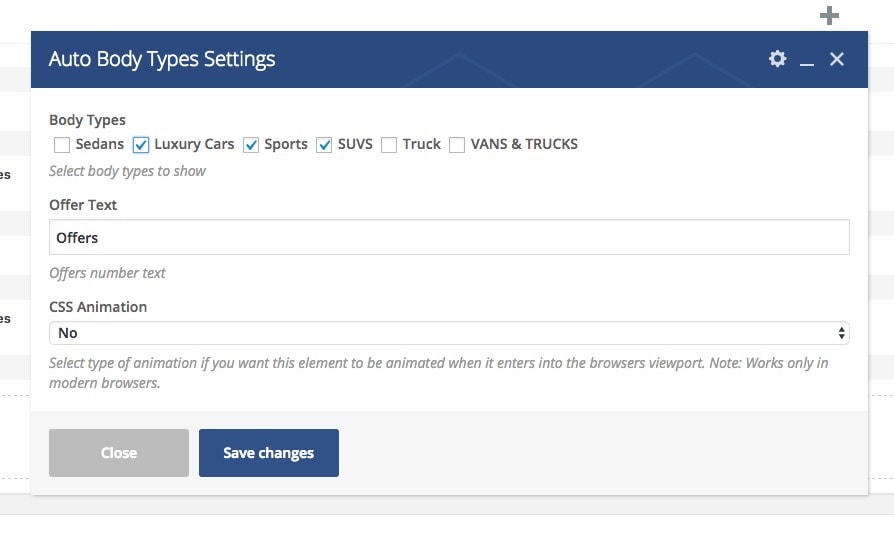Minimize the Auto Body Types Settings panel
Image resolution: width=894 pixels, height=540 pixels.
[x=807, y=59]
